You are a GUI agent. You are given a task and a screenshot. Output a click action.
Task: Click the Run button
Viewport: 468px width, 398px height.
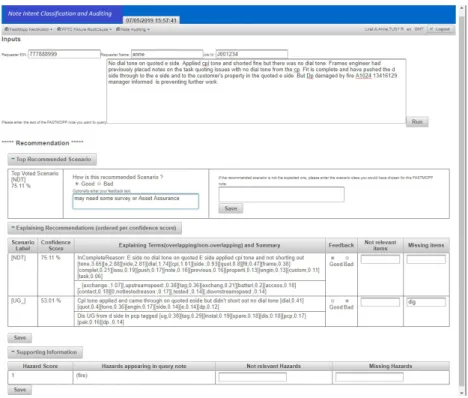click(417, 122)
